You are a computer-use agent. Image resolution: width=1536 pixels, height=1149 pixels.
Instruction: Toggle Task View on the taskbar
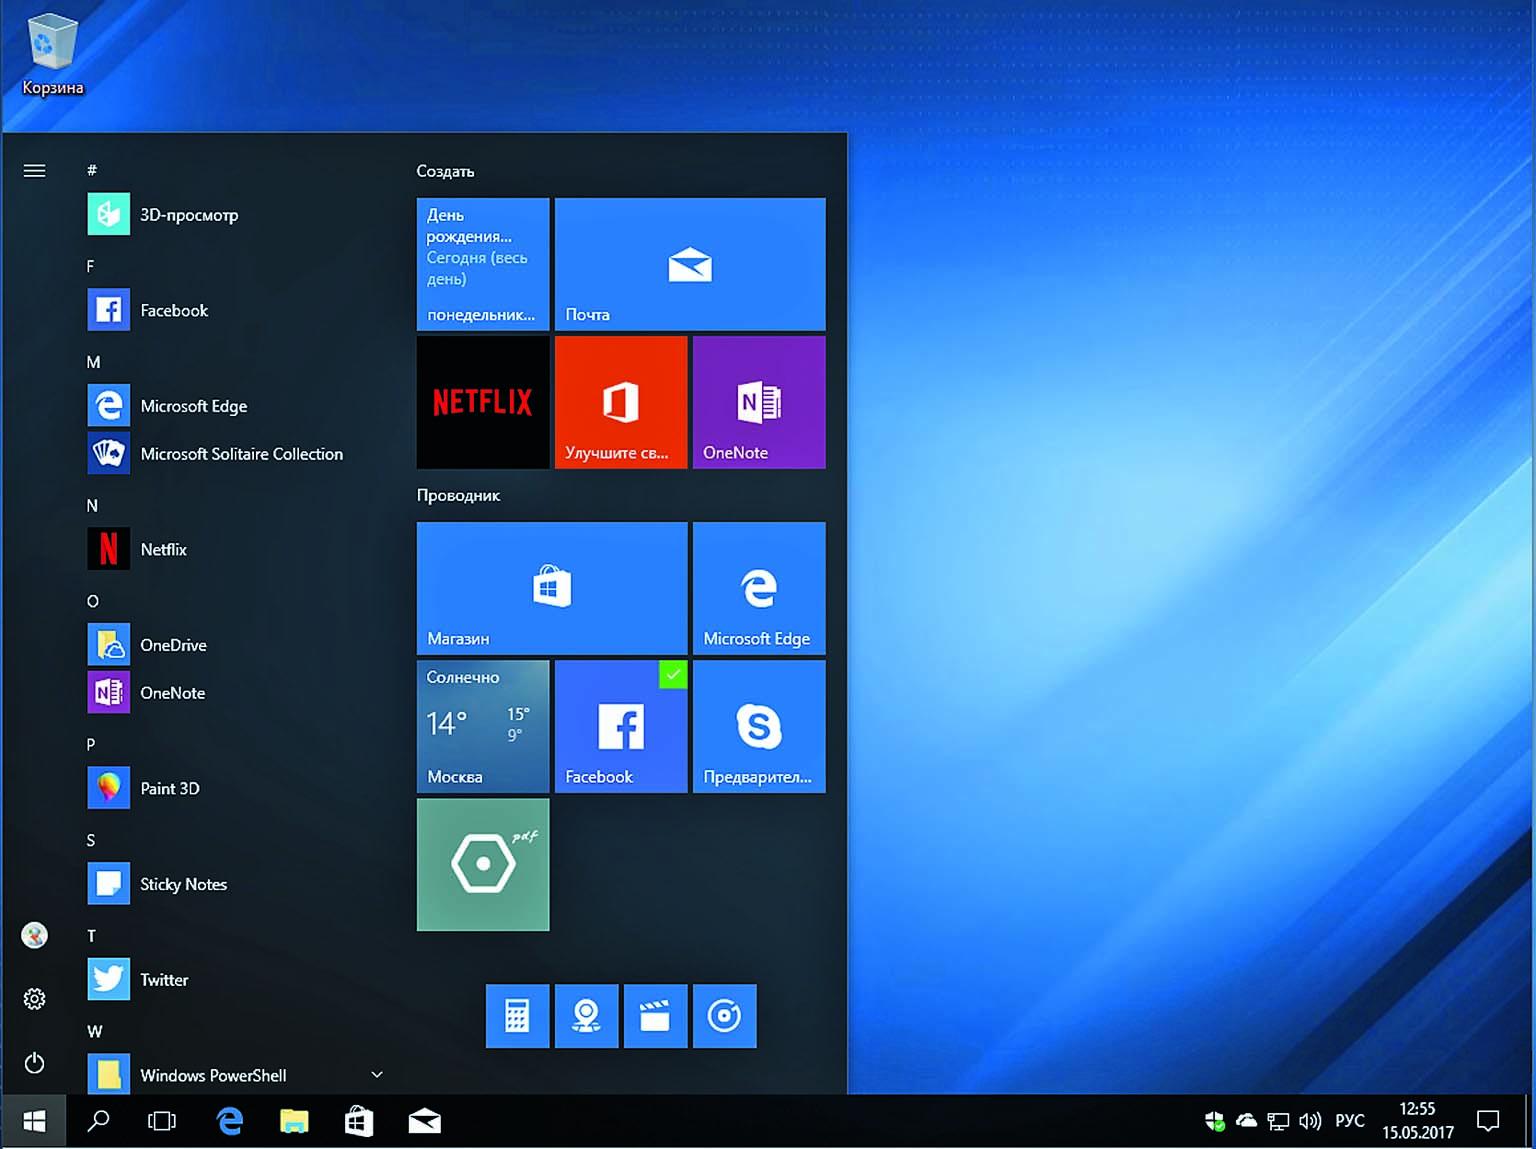[161, 1122]
